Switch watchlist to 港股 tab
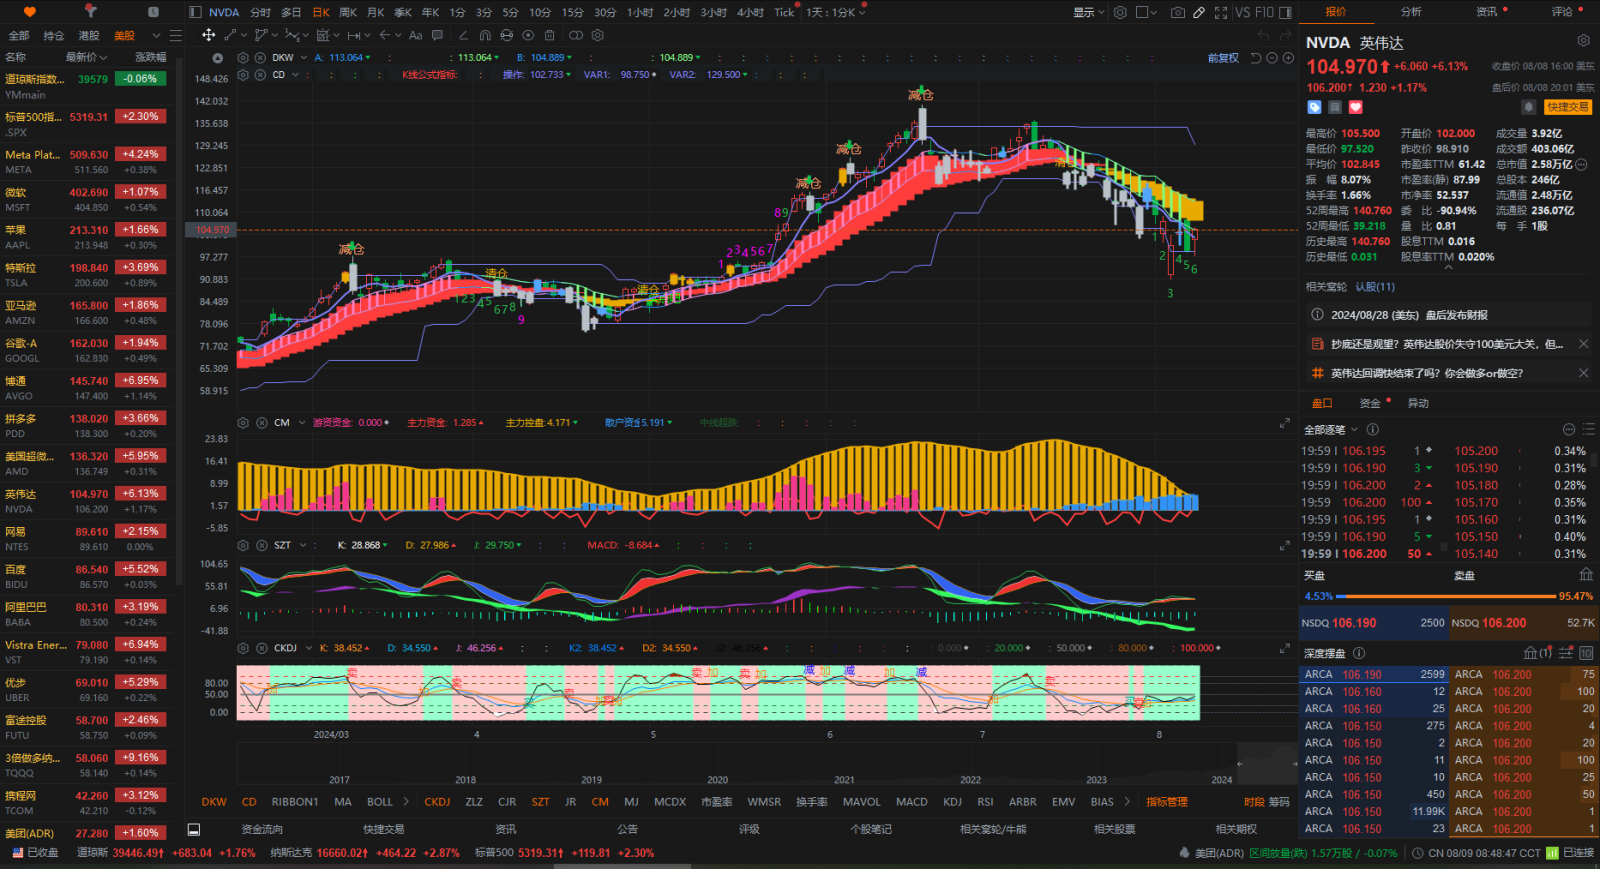 [x=89, y=35]
